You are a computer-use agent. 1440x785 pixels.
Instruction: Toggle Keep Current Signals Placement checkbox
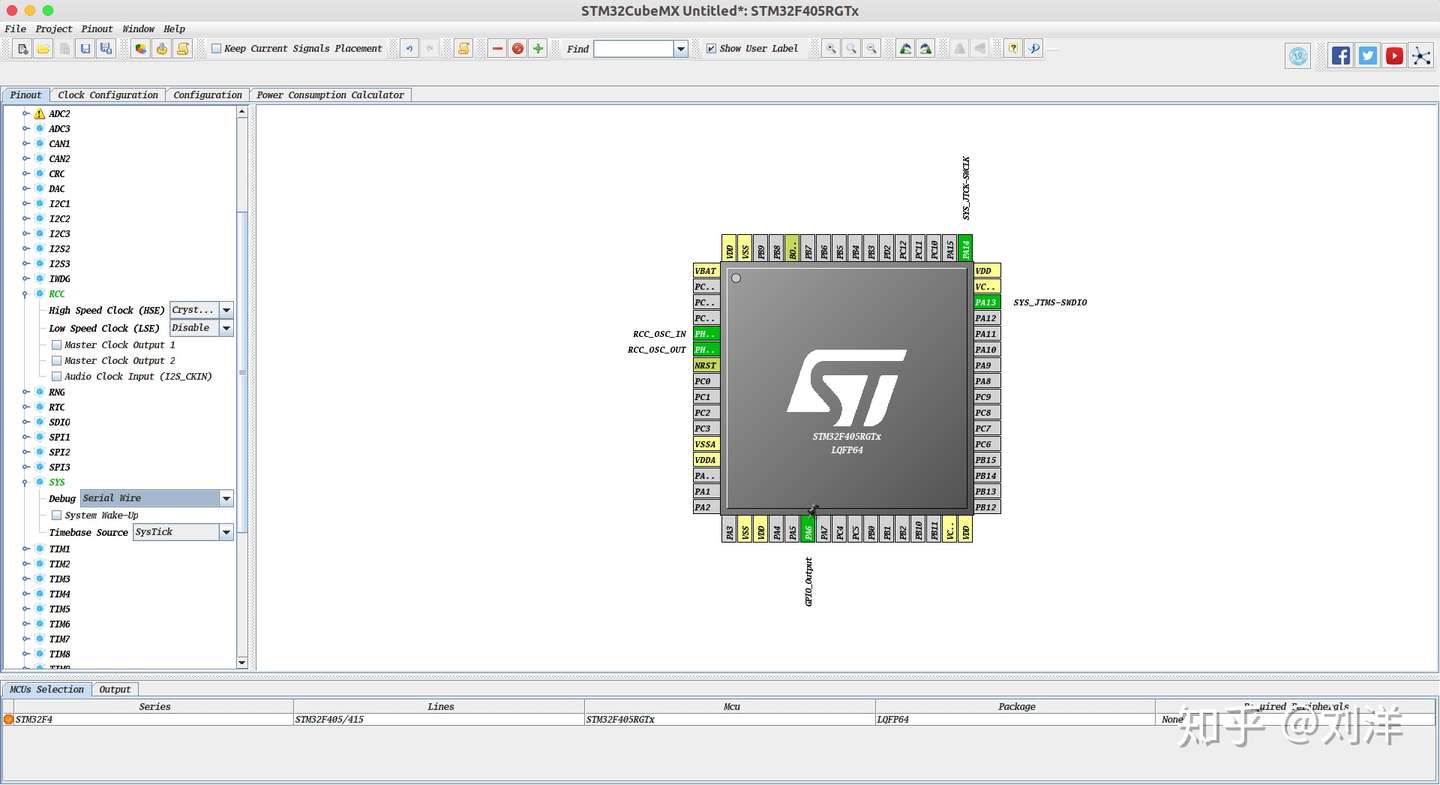pyautogui.click(x=216, y=48)
